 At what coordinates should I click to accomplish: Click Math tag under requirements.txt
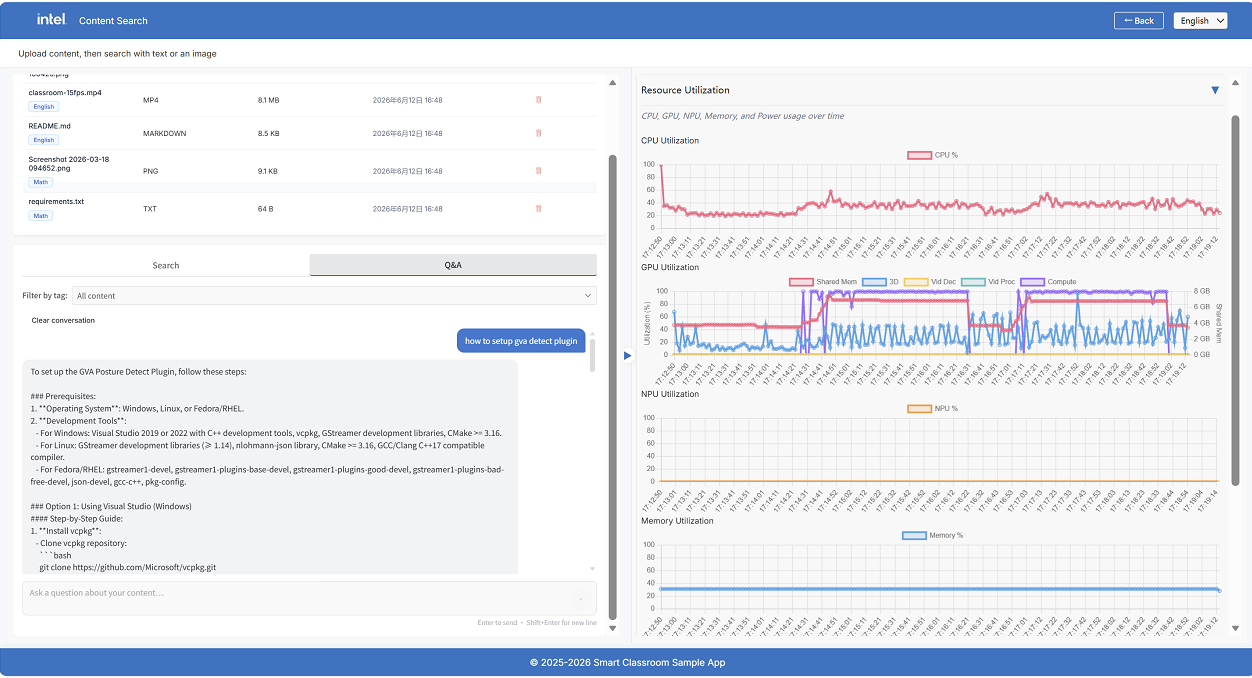point(40,215)
